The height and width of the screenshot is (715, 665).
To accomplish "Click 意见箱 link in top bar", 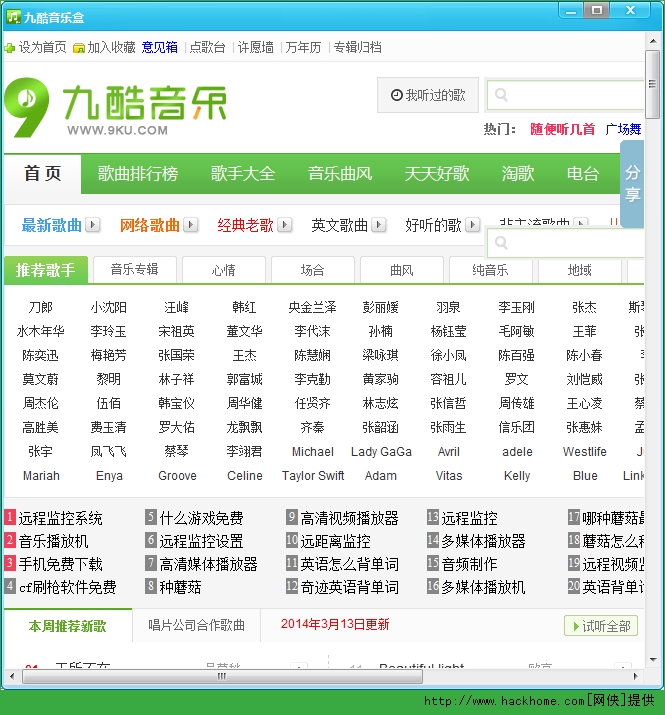I will tap(160, 47).
